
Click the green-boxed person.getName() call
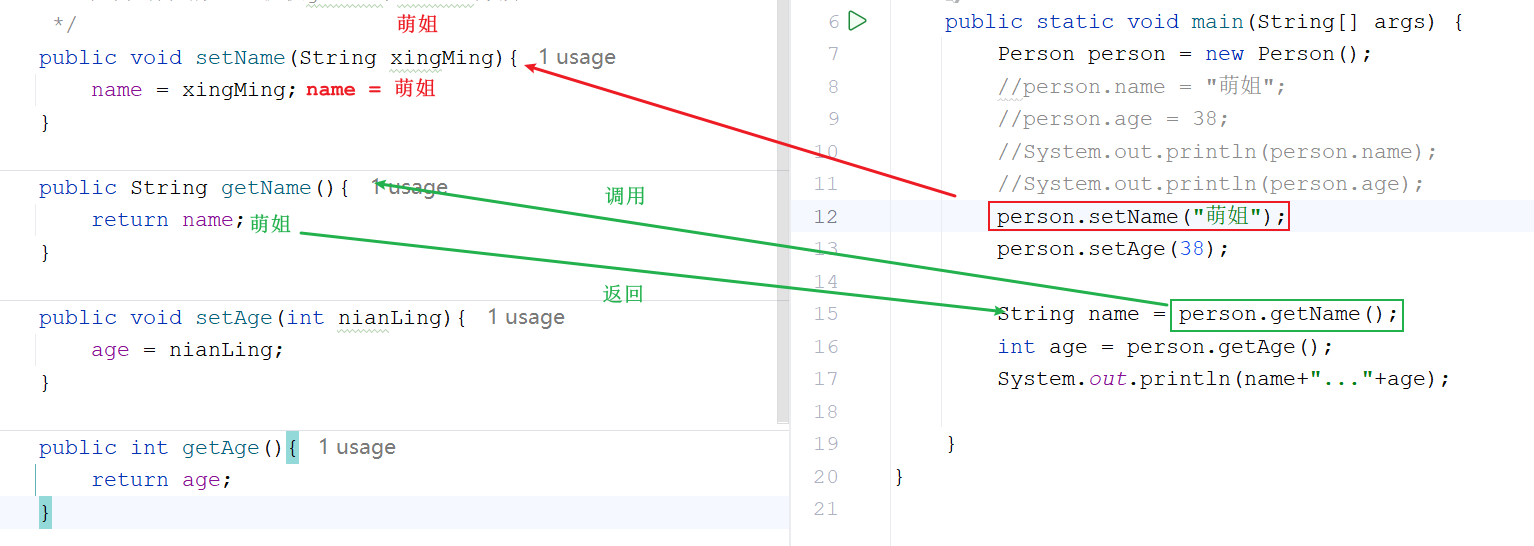1286,315
